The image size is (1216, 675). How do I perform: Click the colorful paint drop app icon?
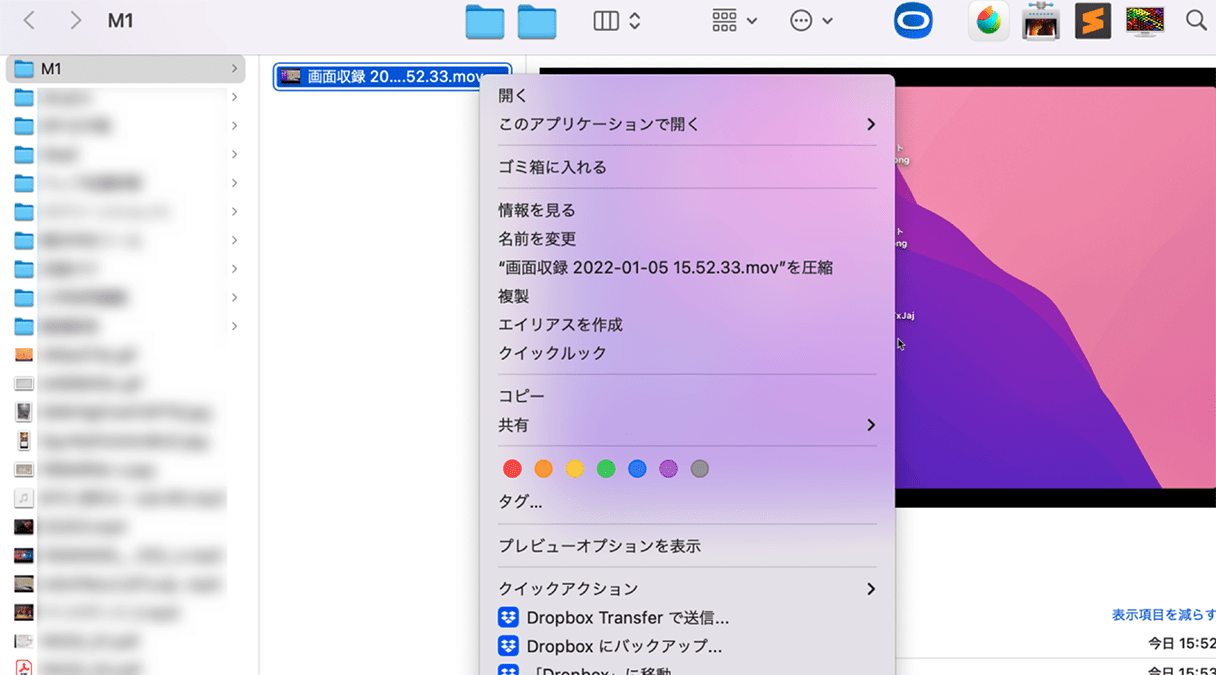(x=989, y=21)
